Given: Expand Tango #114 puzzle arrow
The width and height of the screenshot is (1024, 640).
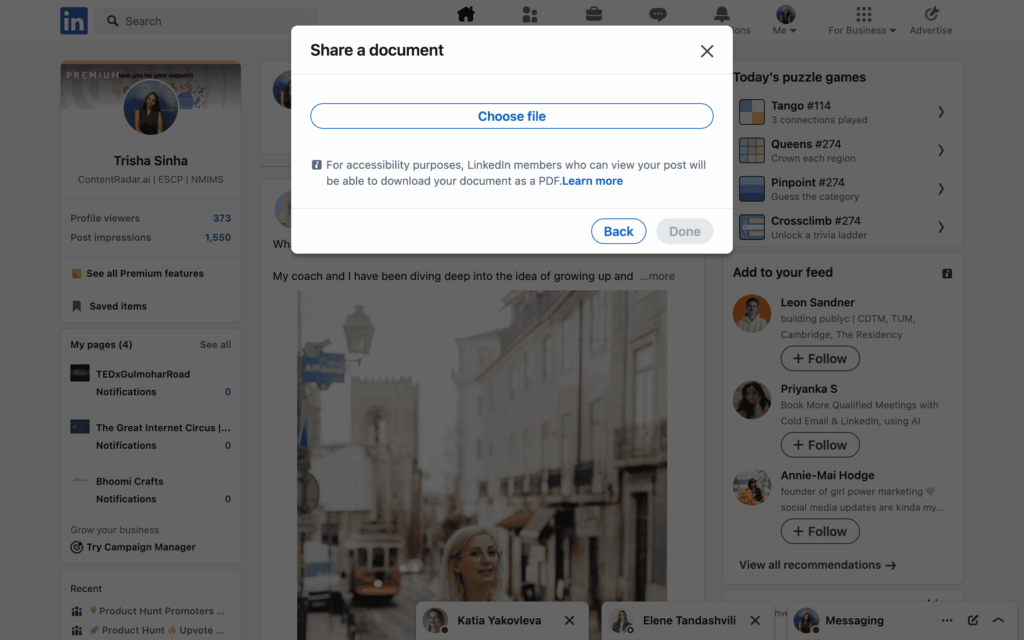Looking at the screenshot, I should (941, 112).
